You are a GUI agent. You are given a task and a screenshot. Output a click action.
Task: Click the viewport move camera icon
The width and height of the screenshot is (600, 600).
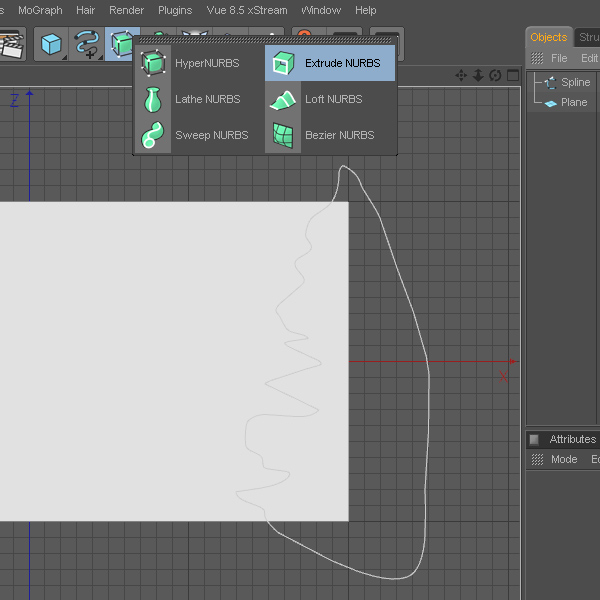(461, 75)
